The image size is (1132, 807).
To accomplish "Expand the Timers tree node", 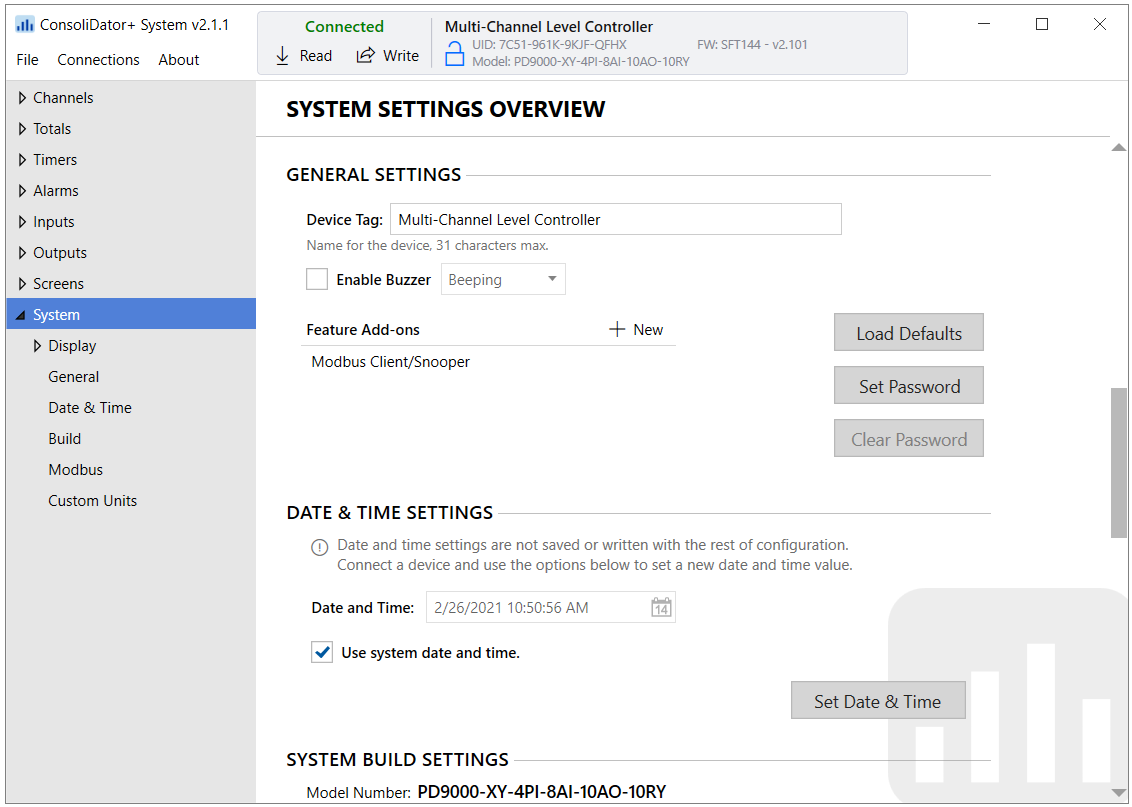I will 22,160.
